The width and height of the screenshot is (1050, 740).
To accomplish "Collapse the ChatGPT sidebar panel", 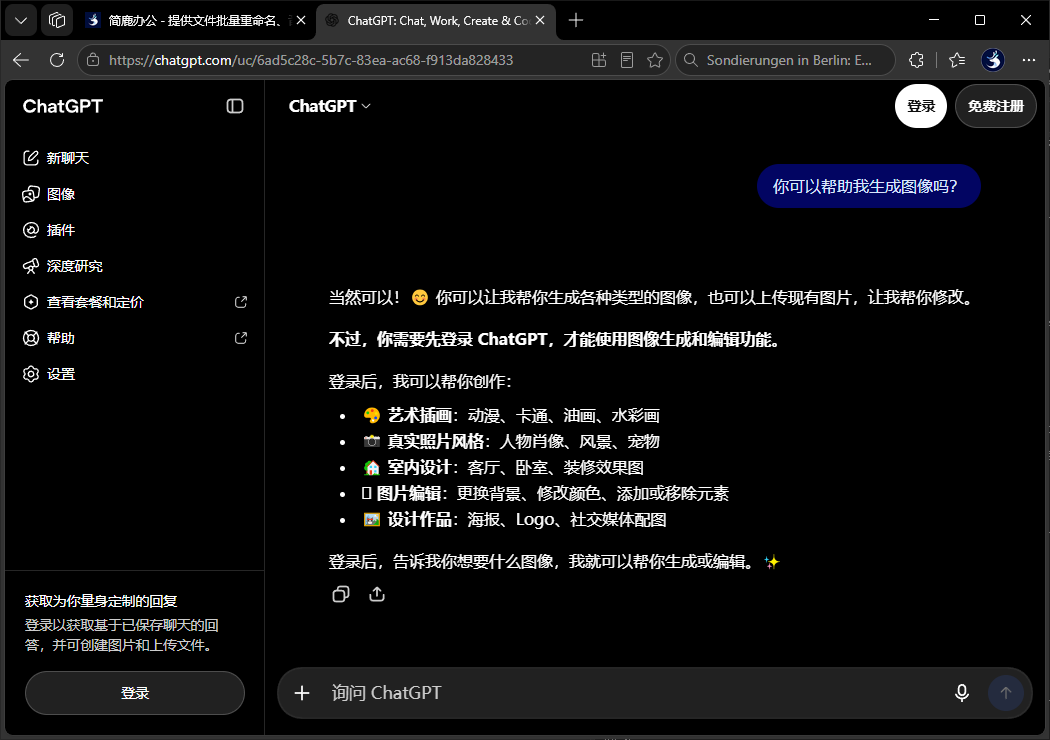I will click(x=235, y=106).
